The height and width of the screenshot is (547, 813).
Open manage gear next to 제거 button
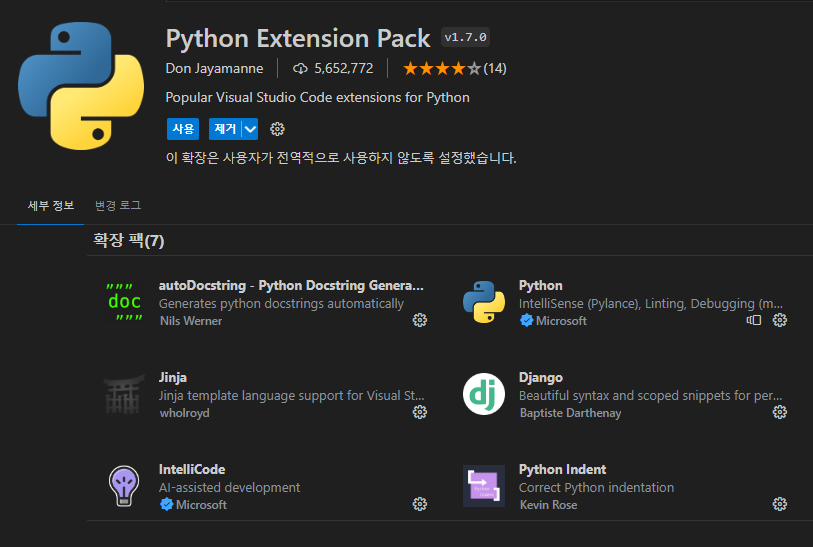coord(277,129)
